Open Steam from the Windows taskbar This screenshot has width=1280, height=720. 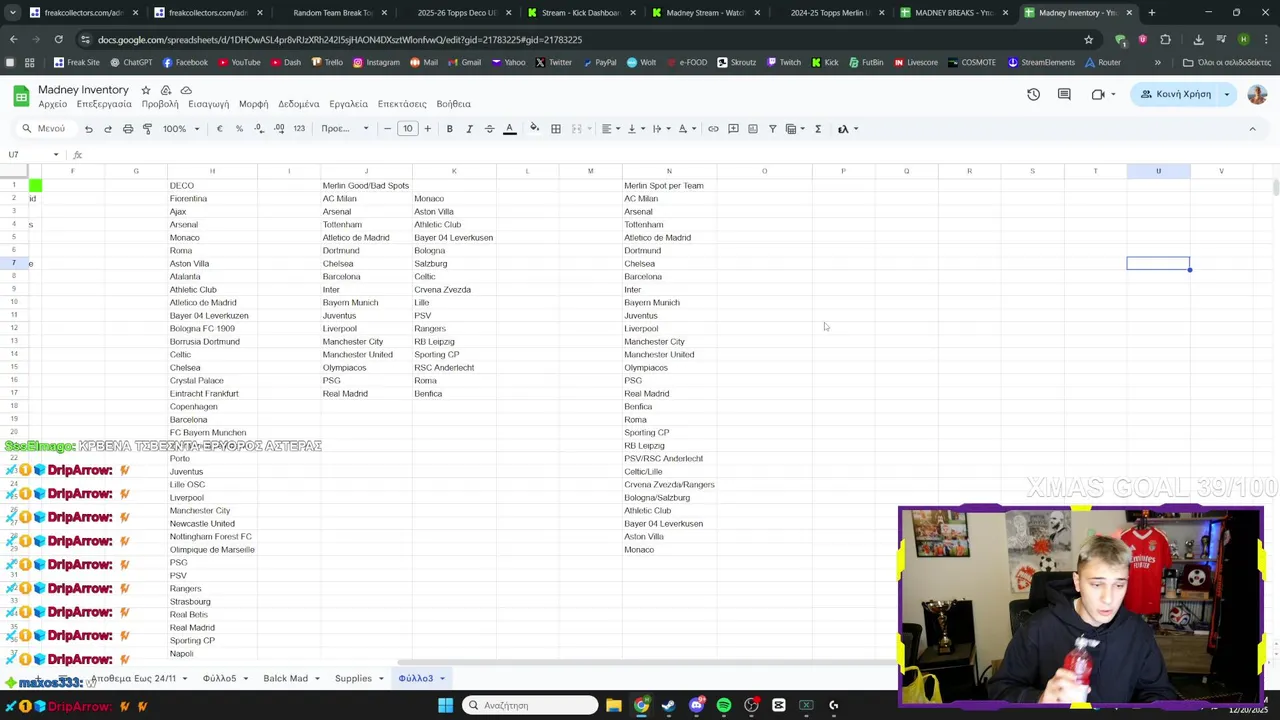pyautogui.click(x=669, y=706)
